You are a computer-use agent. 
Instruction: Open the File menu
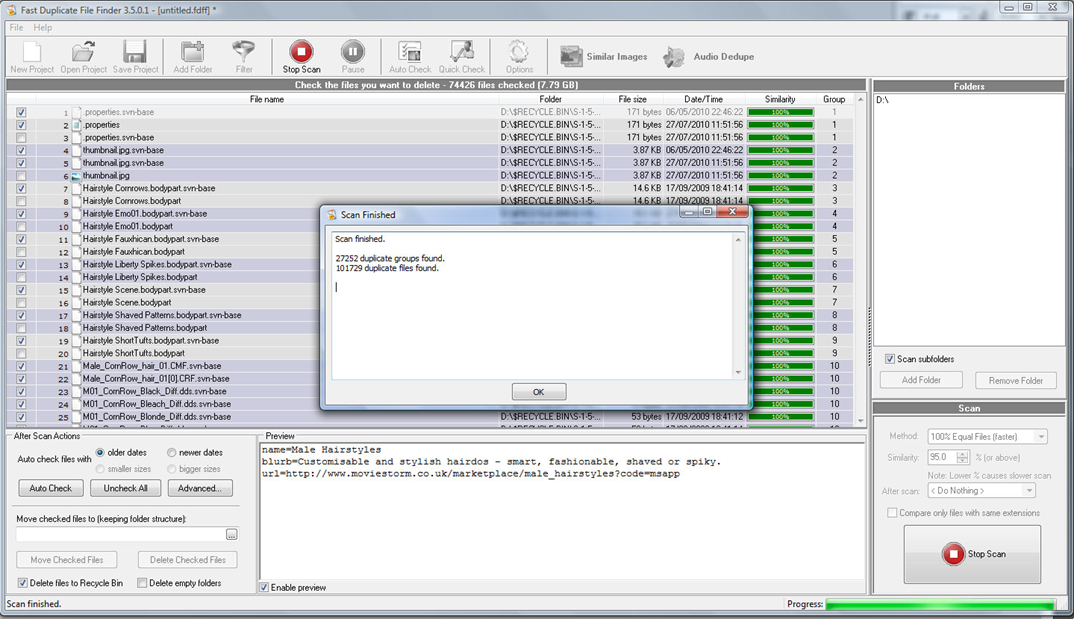pos(16,27)
